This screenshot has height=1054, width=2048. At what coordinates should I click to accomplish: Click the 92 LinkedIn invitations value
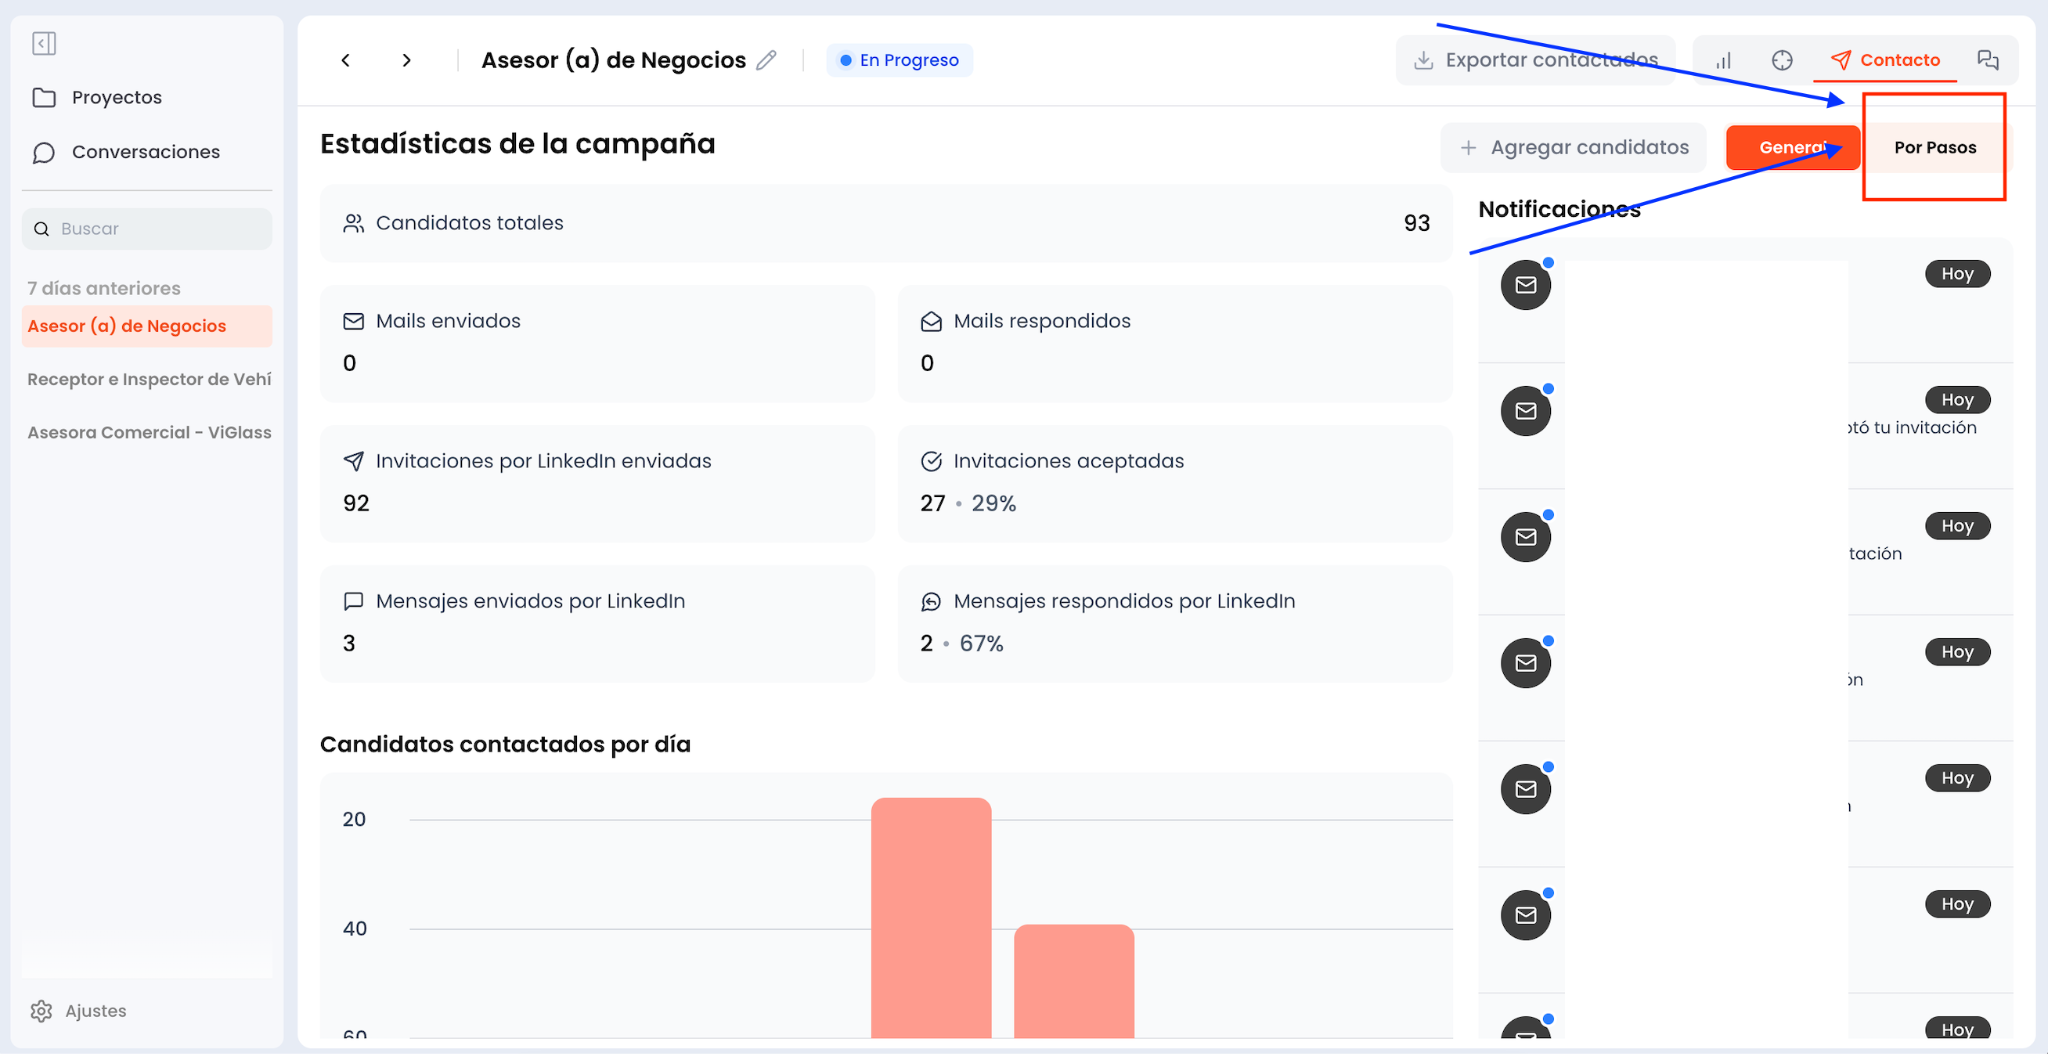tap(356, 503)
